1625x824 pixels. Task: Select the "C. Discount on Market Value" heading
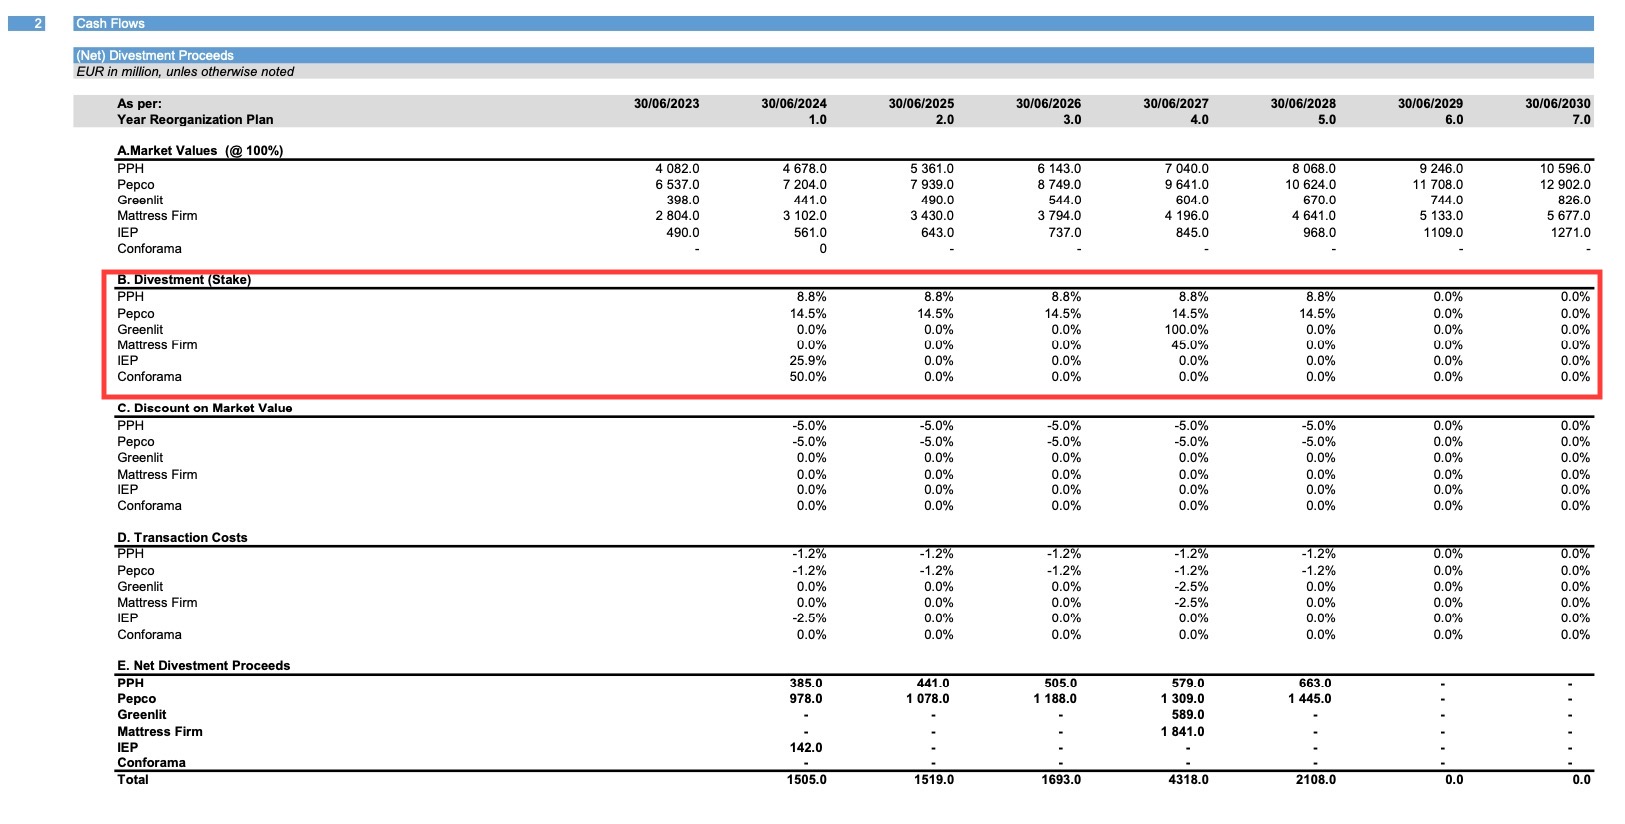point(205,408)
